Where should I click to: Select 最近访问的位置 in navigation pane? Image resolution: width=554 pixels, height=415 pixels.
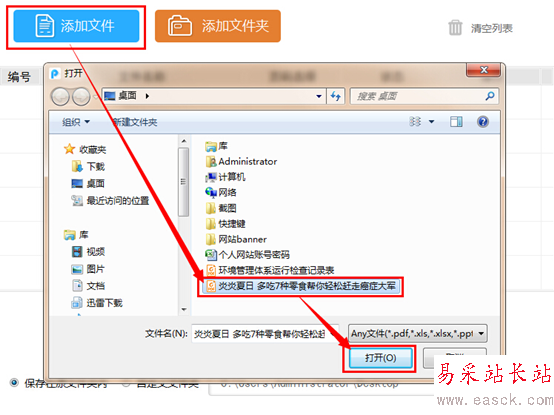coord(110,201)
